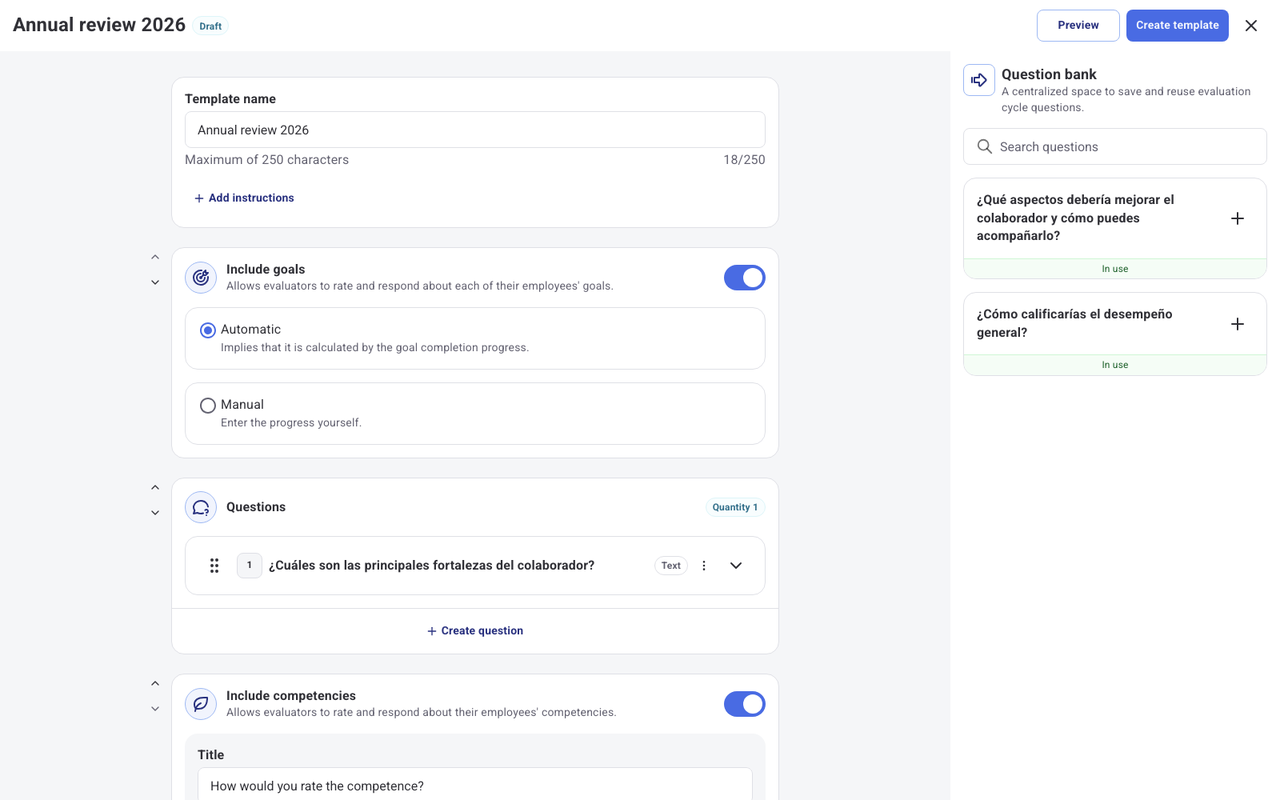Add the '¿Cómo calificarías el desempeño general?' question
Image resolution: width=1280 pixels, height=800 pixels.
point(1237,324)
